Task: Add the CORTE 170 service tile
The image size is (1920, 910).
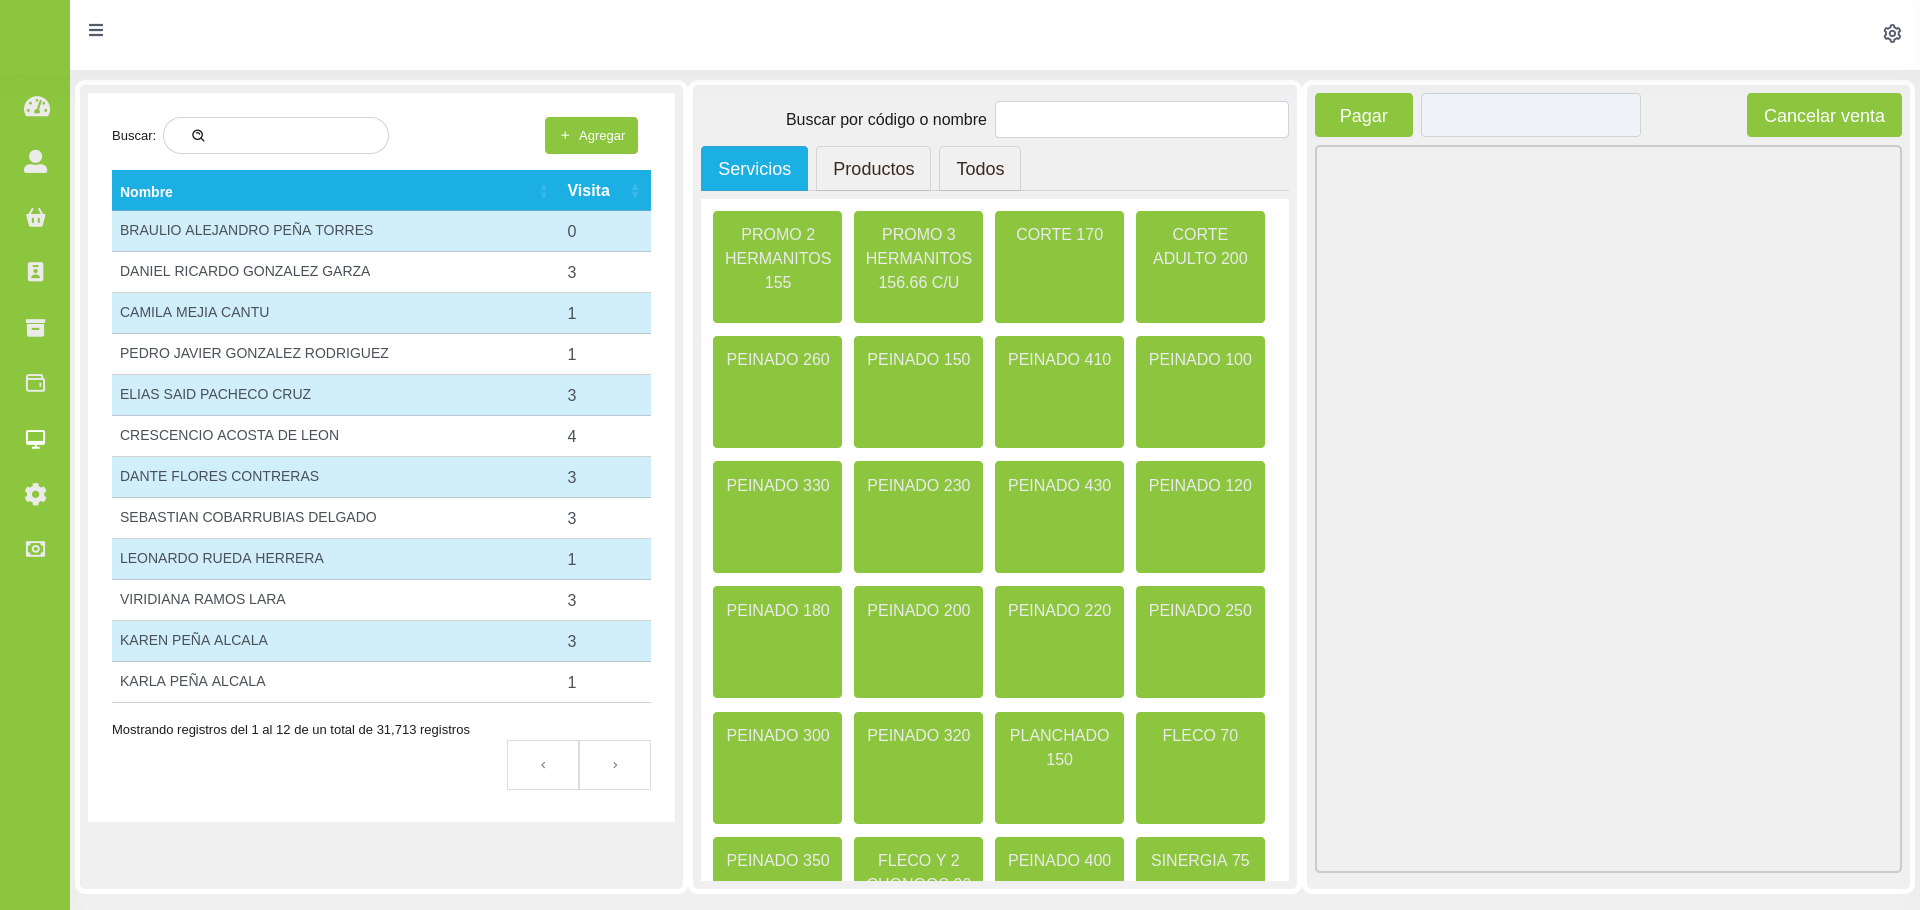Action: 1059,266
